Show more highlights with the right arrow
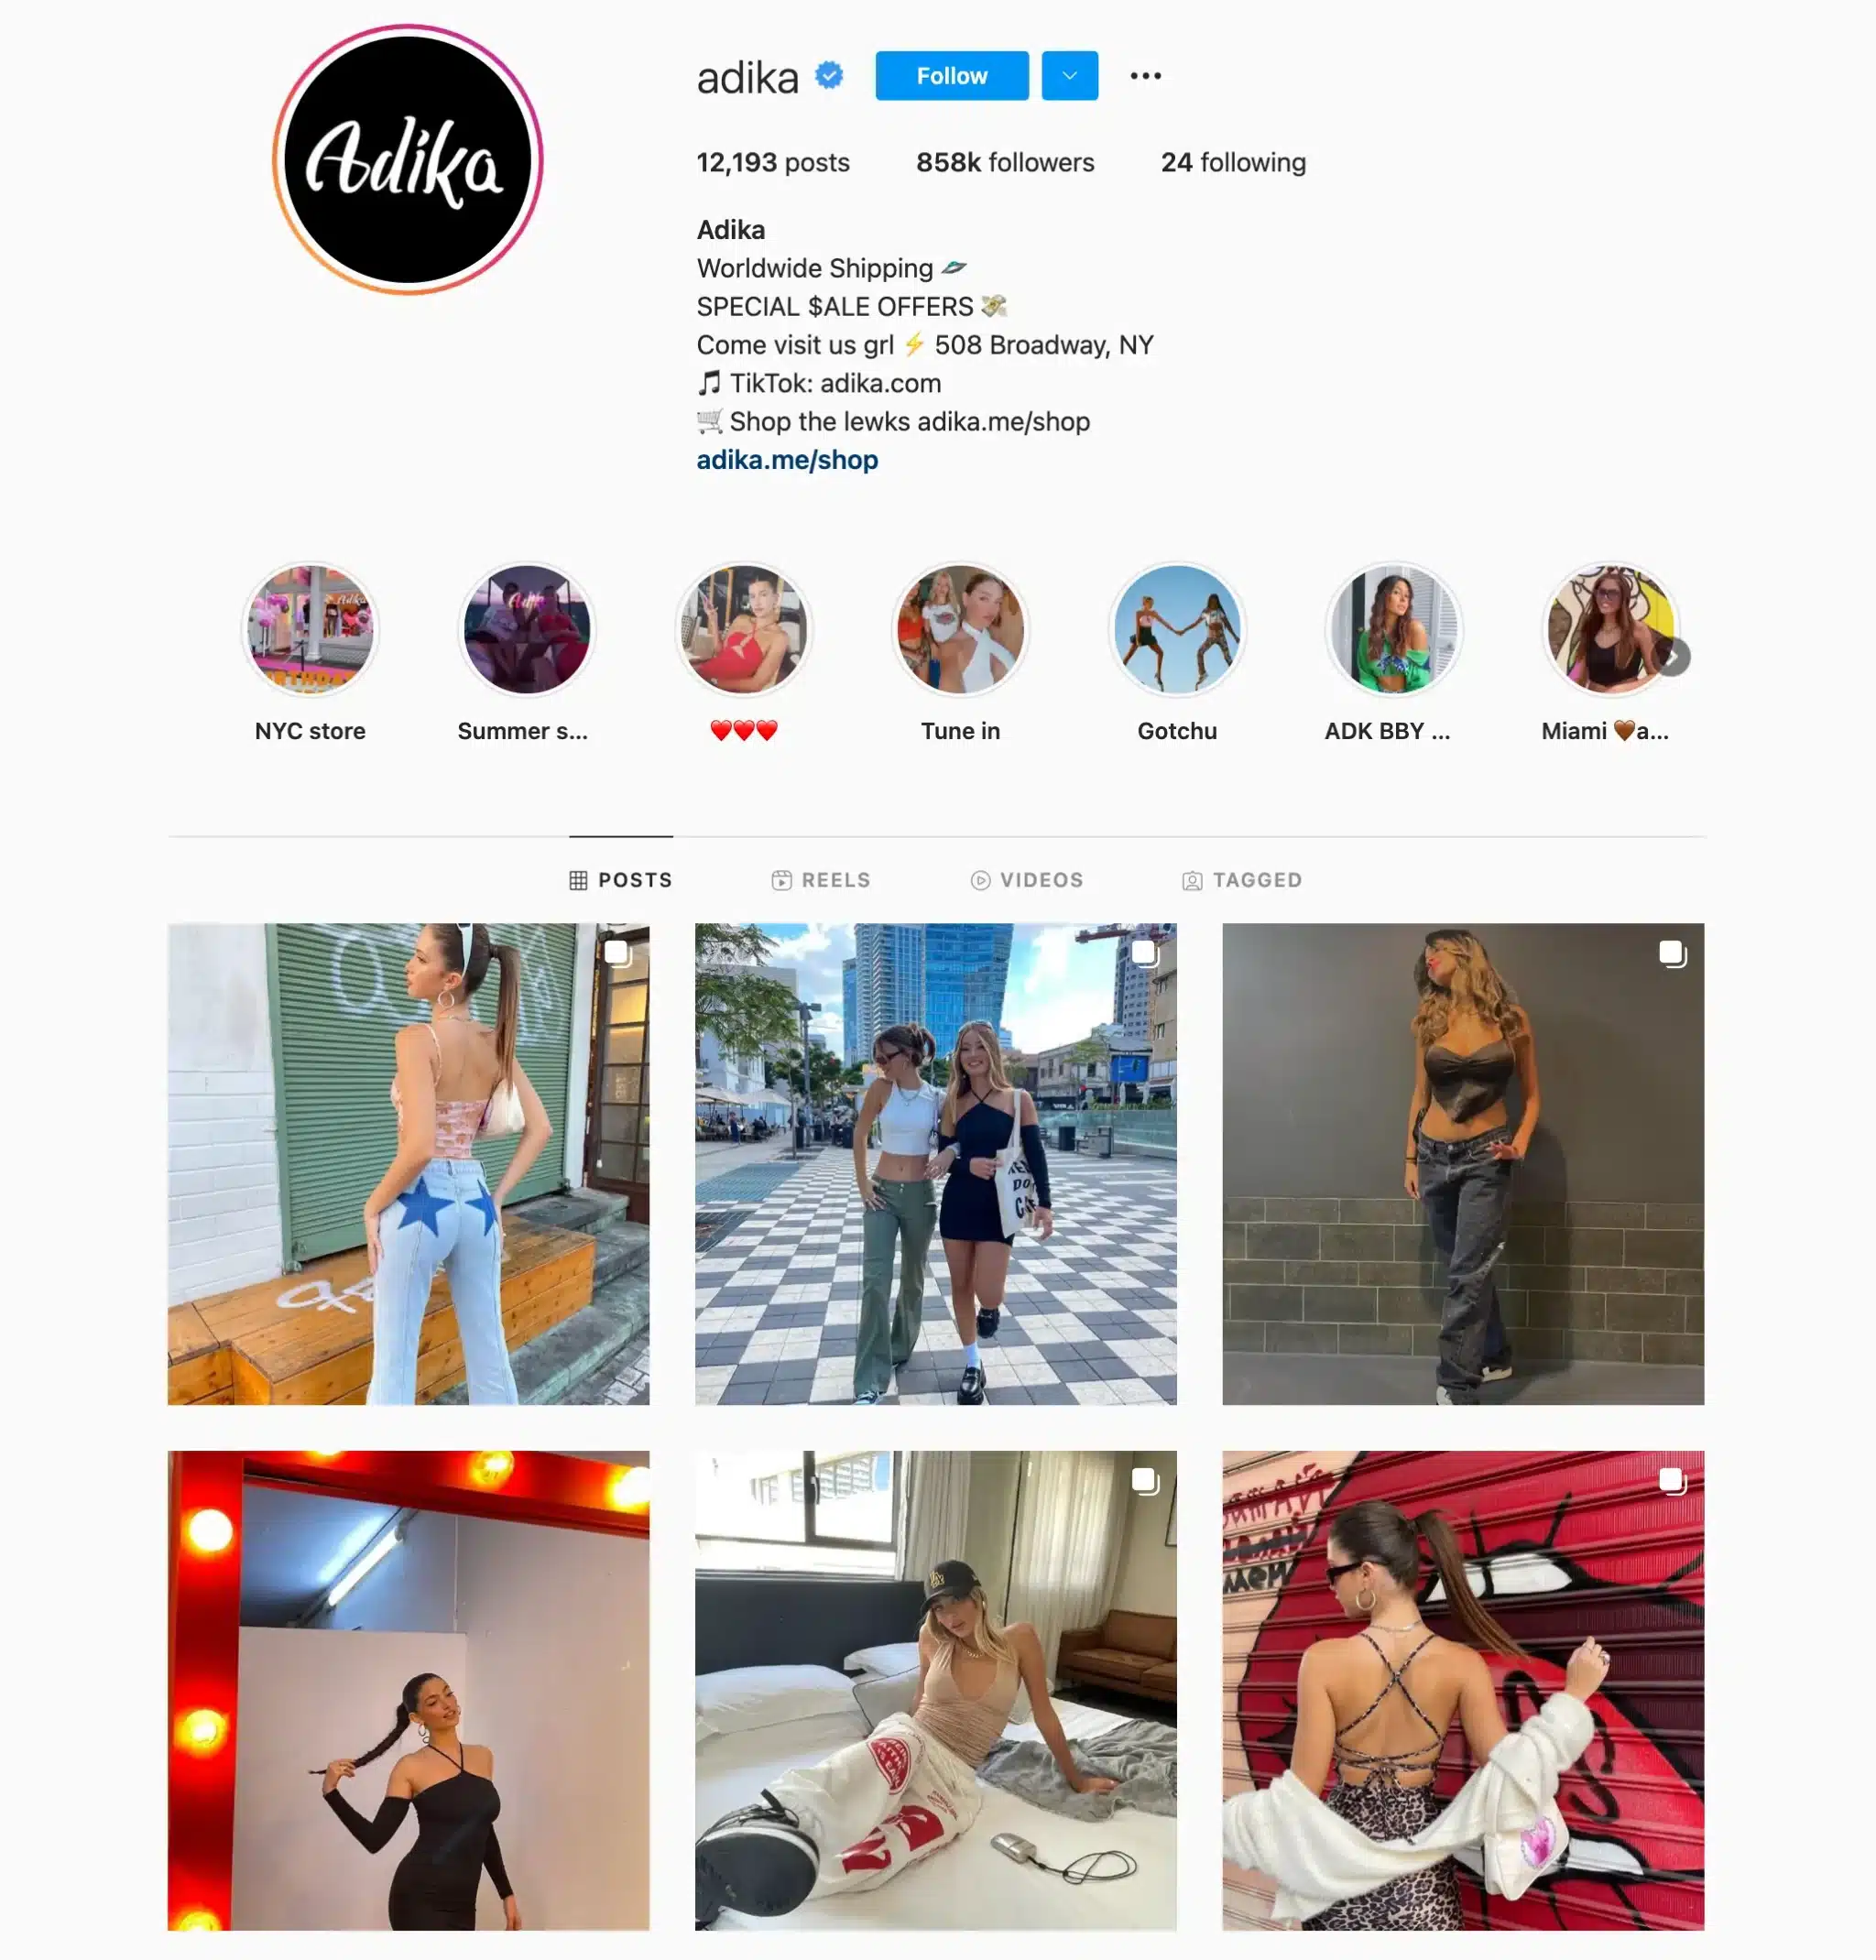 click(x=1672, y=657)
